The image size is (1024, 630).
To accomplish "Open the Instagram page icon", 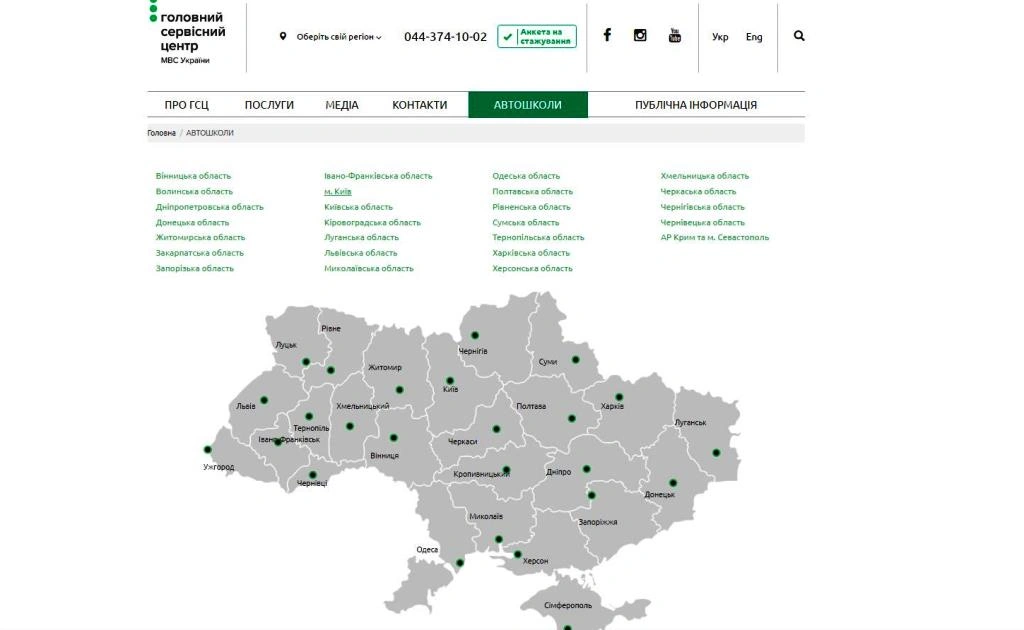I will point(640,35).
